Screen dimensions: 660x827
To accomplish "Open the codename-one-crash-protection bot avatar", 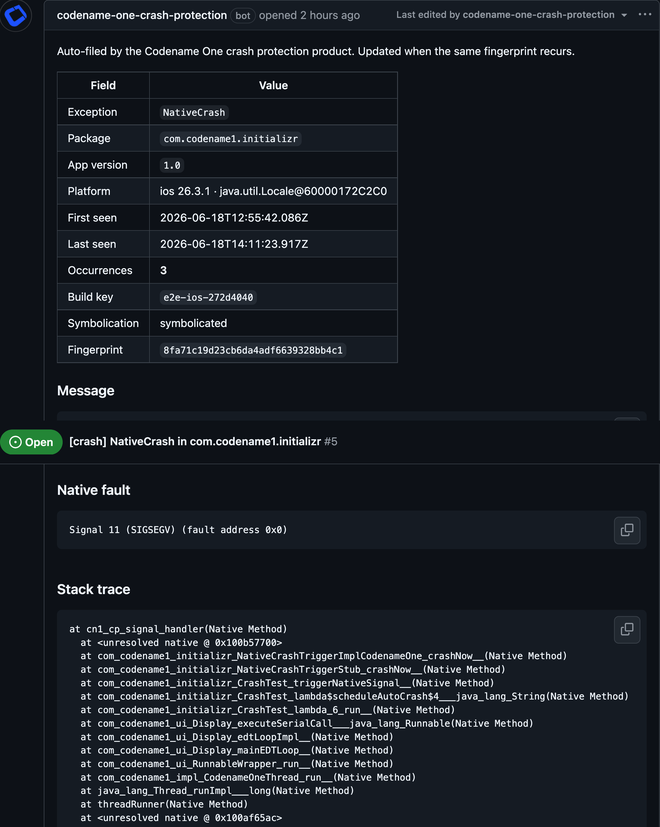I will tap(15, 15).
